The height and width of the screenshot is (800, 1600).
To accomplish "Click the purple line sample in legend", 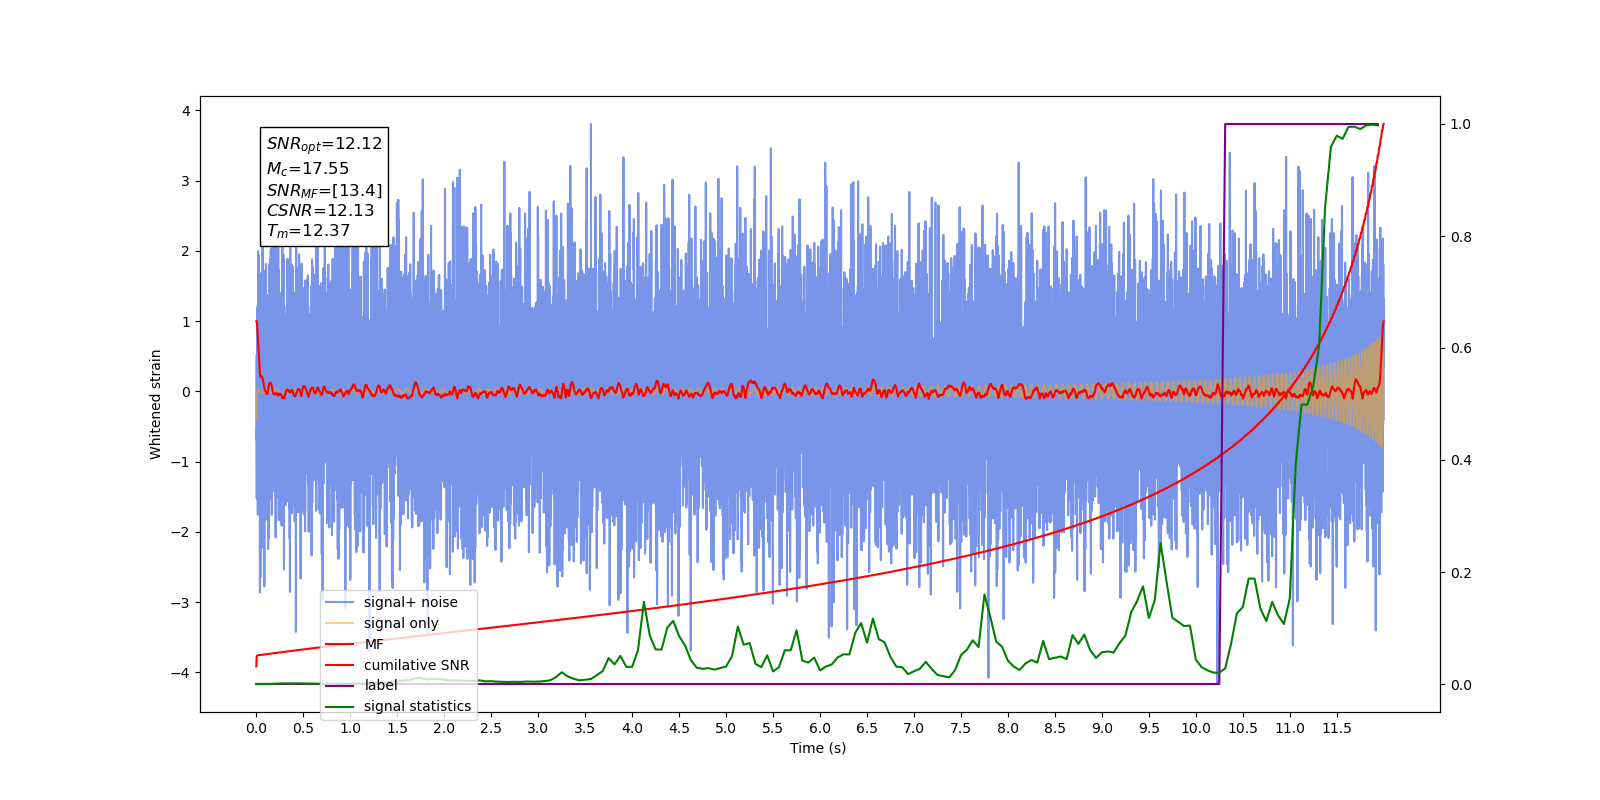I will pos(340,685).
